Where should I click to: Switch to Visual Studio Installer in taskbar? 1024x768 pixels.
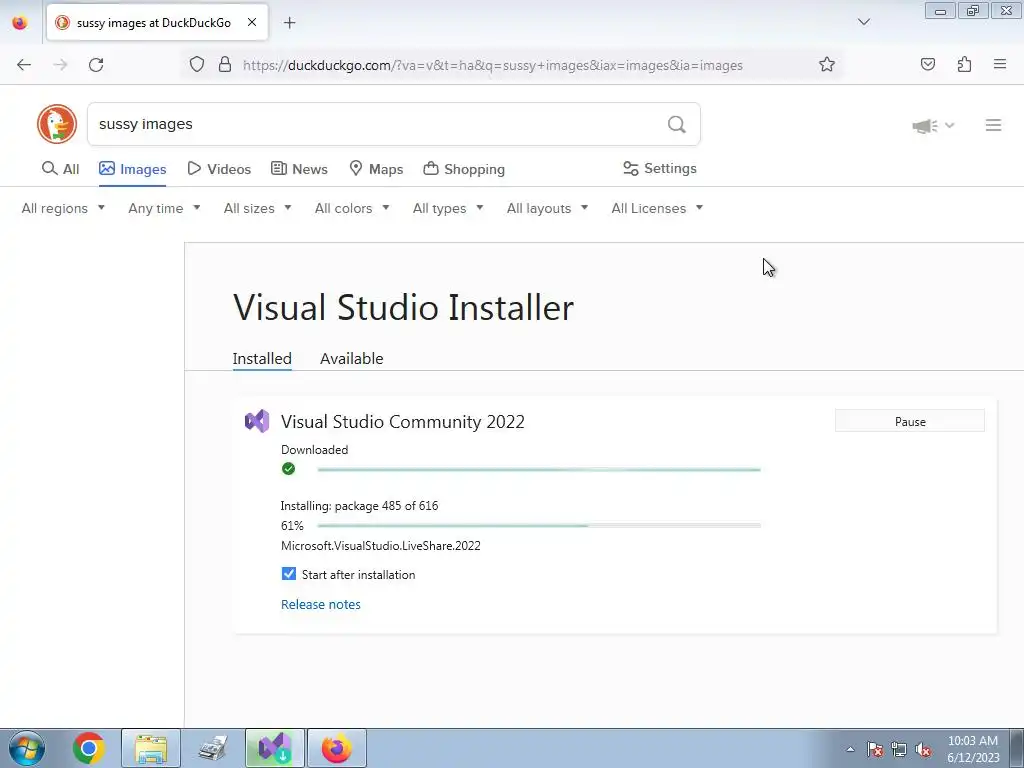pyautogui.click(x=275, y=748)
